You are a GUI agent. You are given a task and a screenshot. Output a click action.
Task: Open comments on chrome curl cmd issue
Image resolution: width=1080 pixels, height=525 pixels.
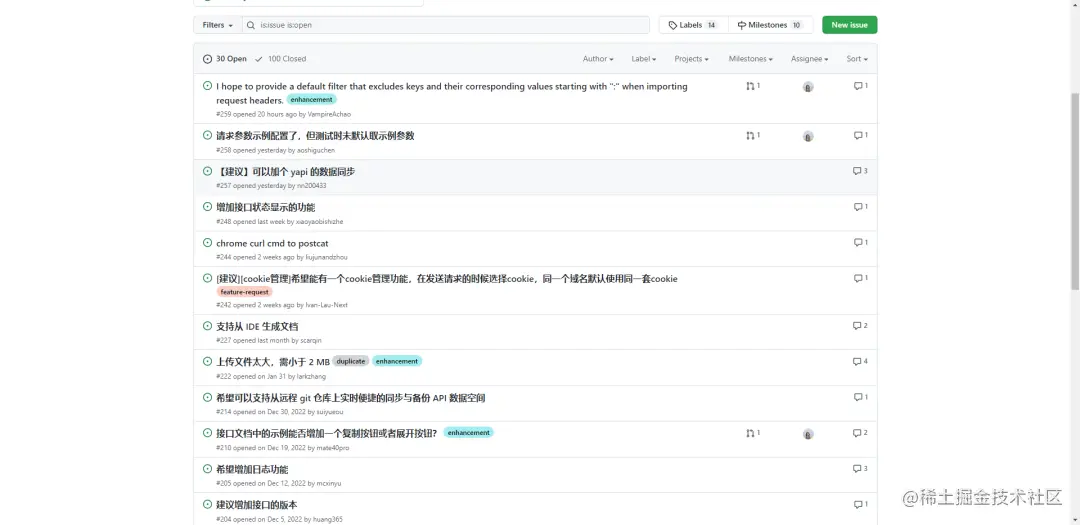tap(860, 243)
